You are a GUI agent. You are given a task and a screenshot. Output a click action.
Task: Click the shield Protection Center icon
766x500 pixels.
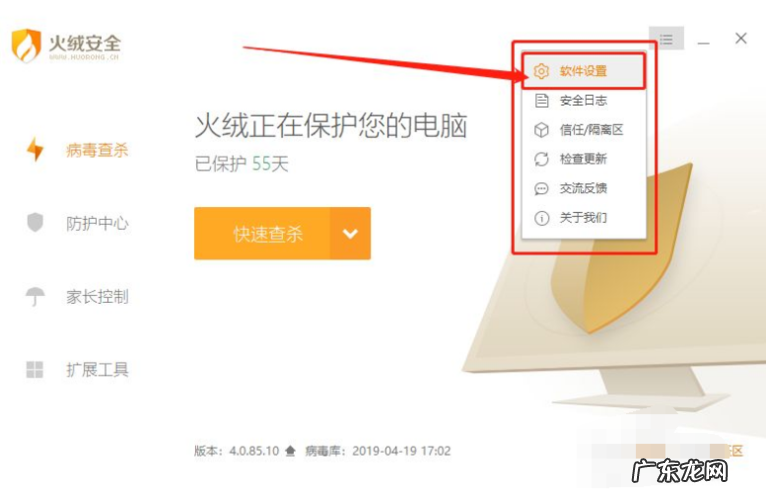35,223
